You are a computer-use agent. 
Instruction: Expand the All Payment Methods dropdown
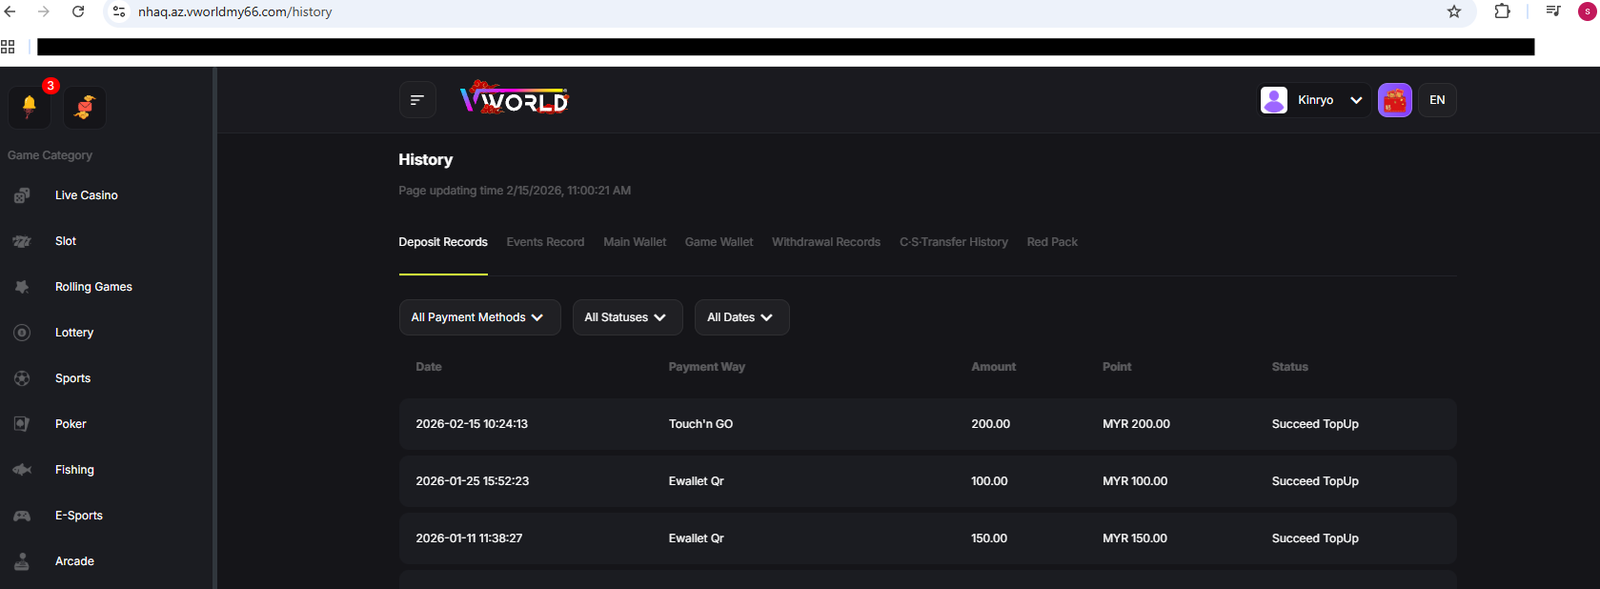click(x=479, y=317)
